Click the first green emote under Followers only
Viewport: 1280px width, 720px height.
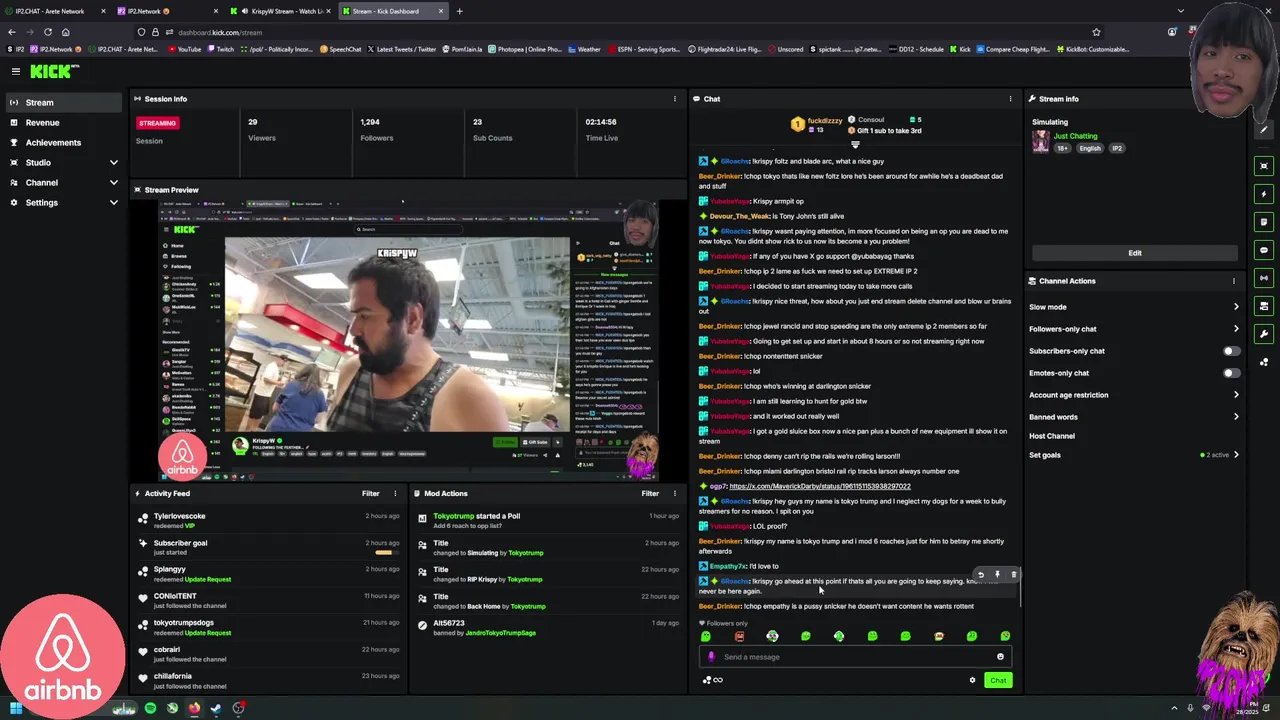[706, 636]
